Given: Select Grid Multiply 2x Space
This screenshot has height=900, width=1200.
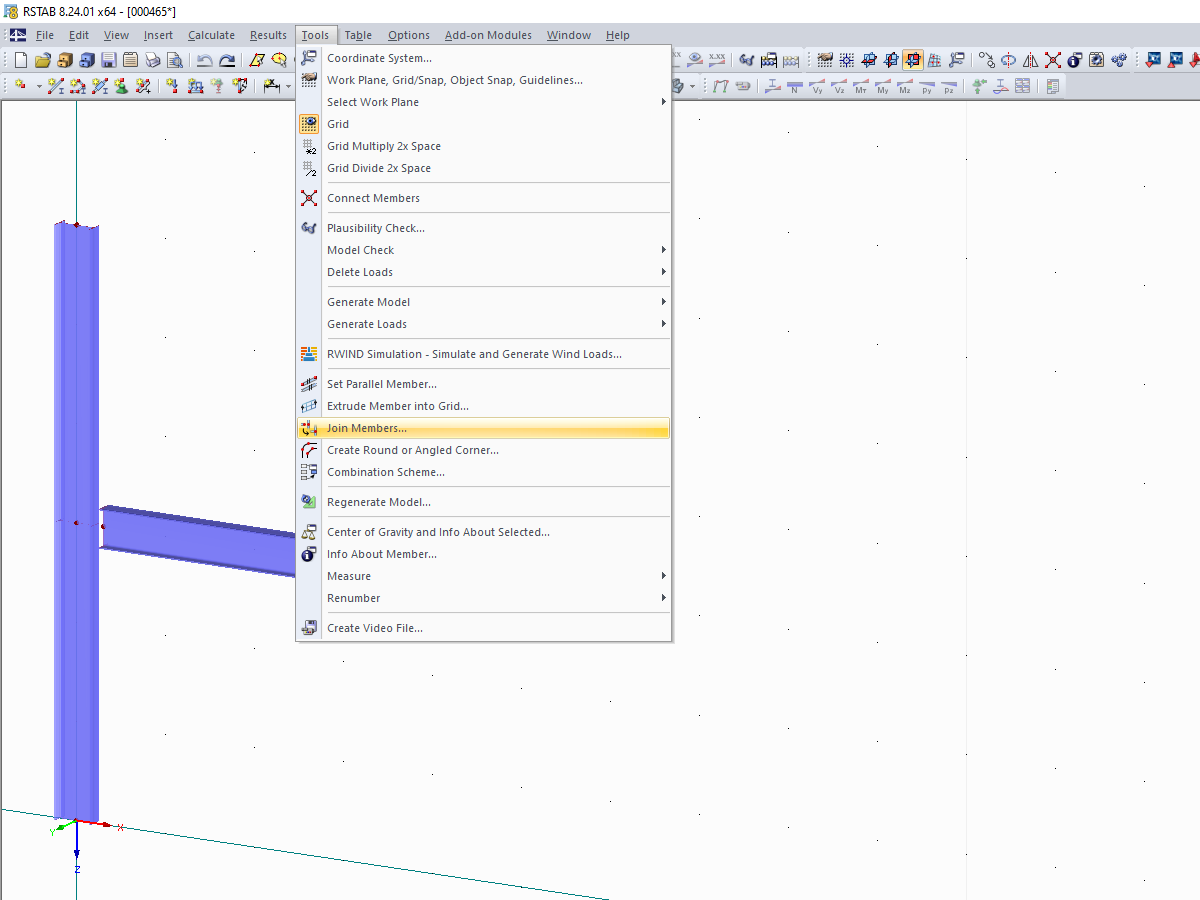Looking at the screenshot, I should (x=483, y=146).
